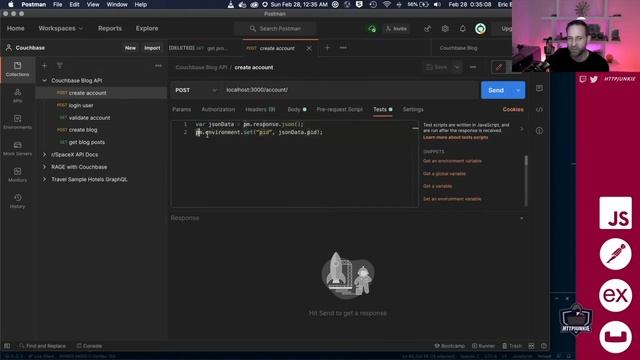The image size is (640, 360).
Task: Click the New button
Action: point(130,48)
